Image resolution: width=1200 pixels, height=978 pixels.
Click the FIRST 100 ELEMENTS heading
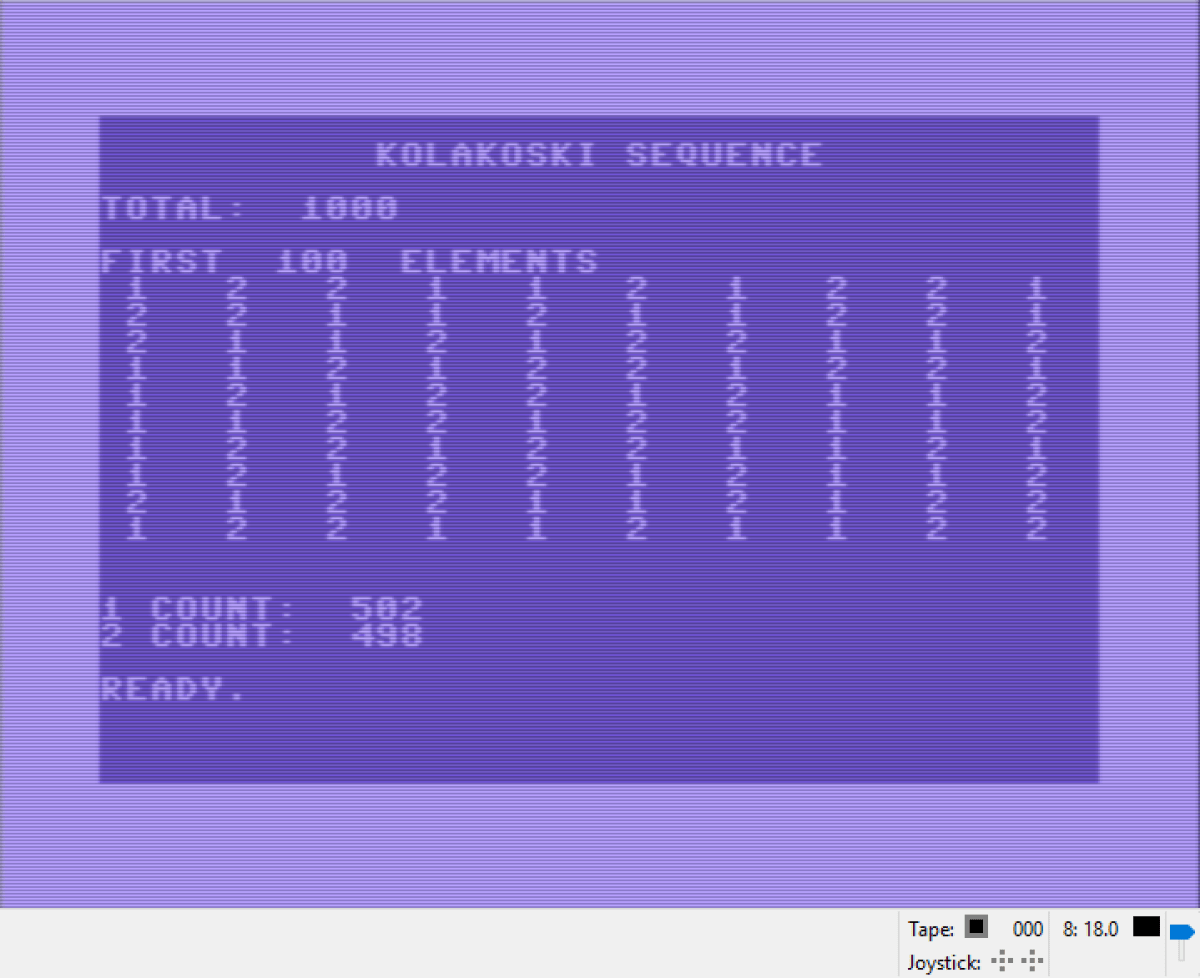(350, 260)
